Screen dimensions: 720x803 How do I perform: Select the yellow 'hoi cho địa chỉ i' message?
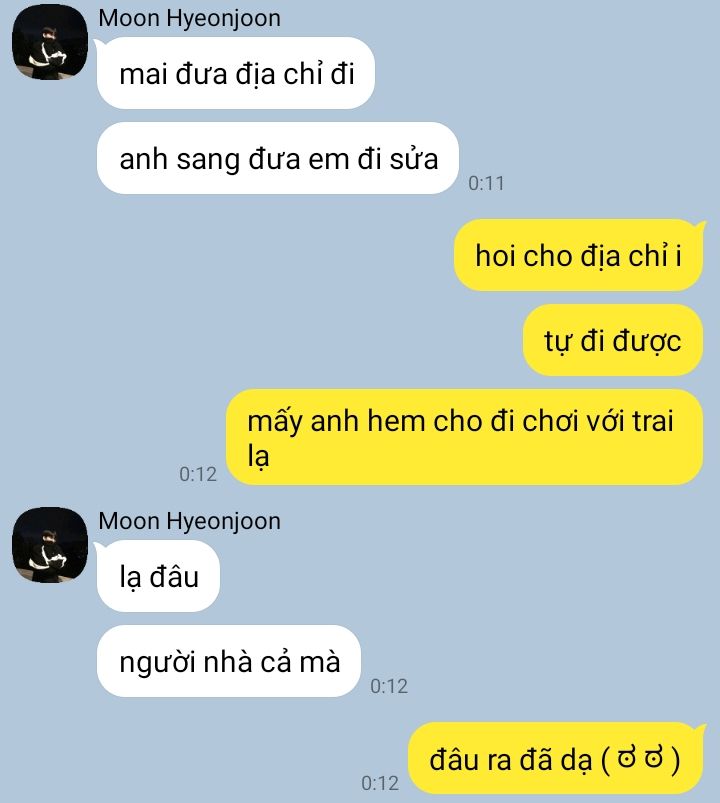coord(578,255)
